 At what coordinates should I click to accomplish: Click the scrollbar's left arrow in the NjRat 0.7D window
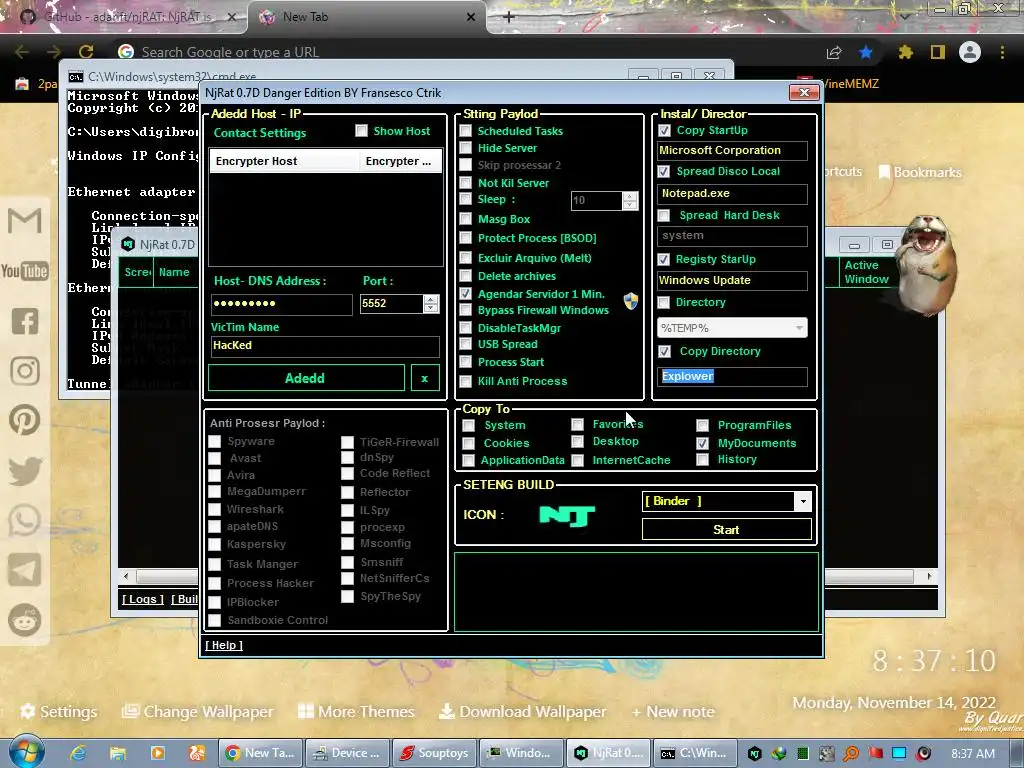[x=126, y=576]
